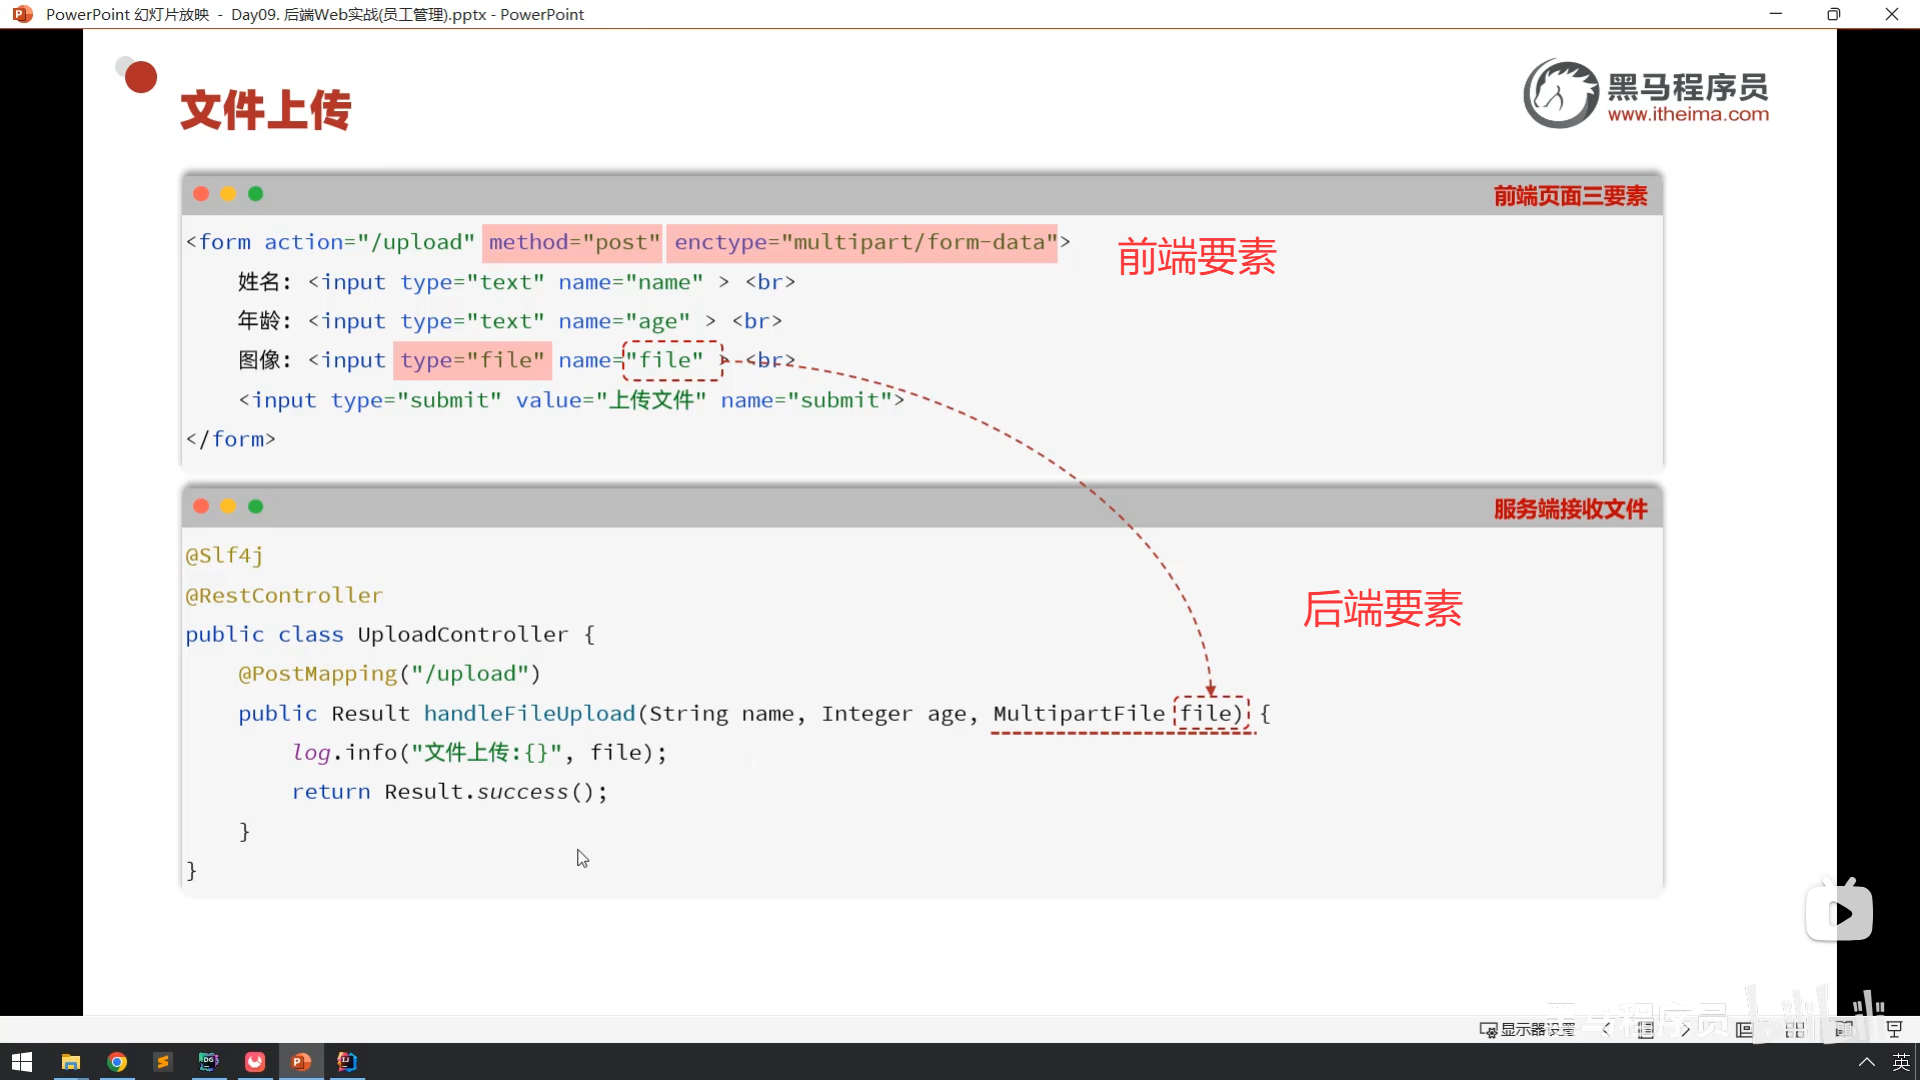This screenshot has height=1080, width=1920.
Task: Click the Display Settings button (显示器设置)
Action: [x=1527, y=1029]
